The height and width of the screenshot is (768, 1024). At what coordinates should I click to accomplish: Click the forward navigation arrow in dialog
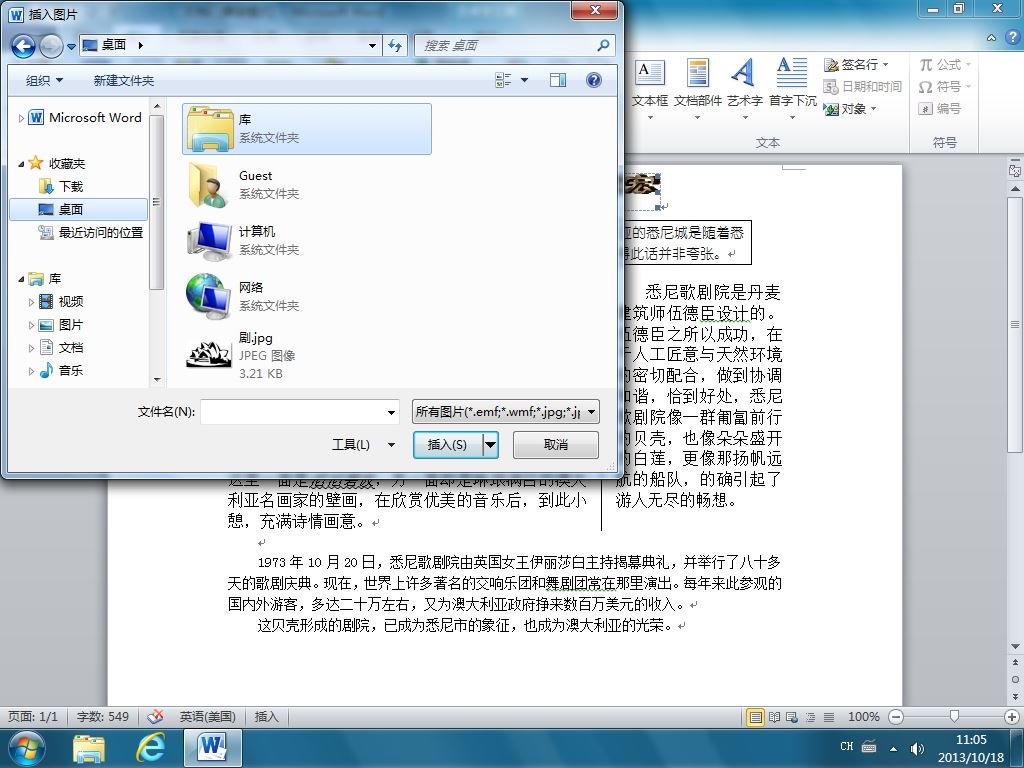pos(51,46)
